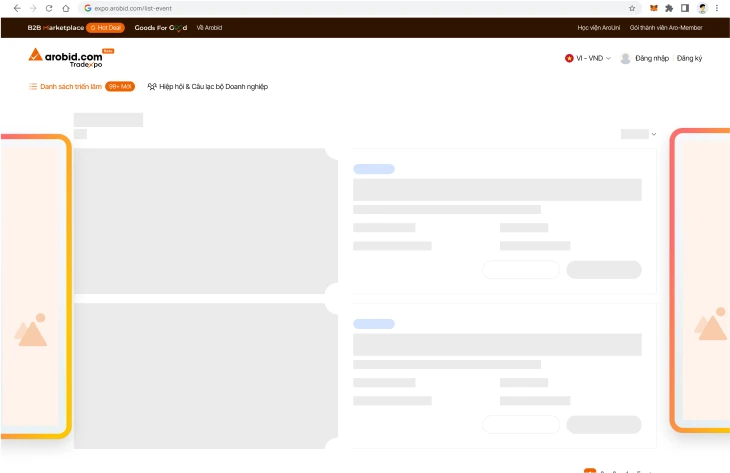Open the MetaMask fox extension
Viewport: 730px width, 473px height.
click(654, 8)
